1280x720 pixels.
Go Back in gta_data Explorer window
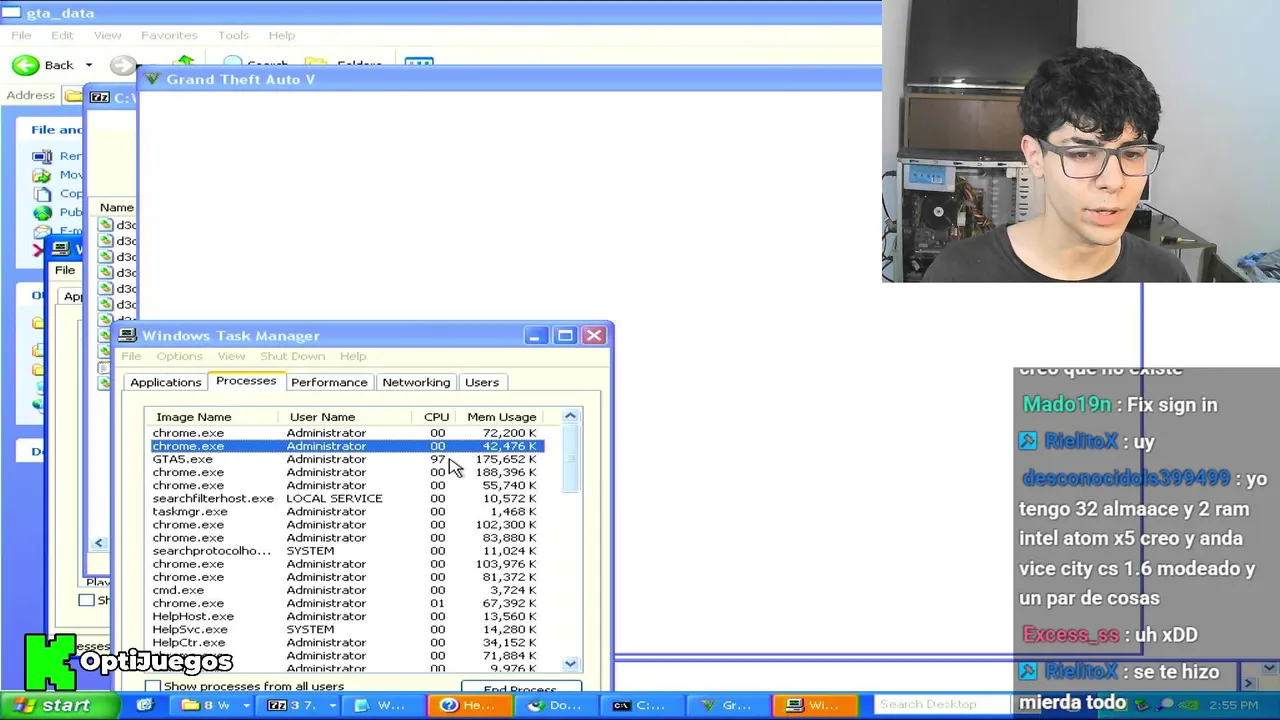[x=43, y=65]
